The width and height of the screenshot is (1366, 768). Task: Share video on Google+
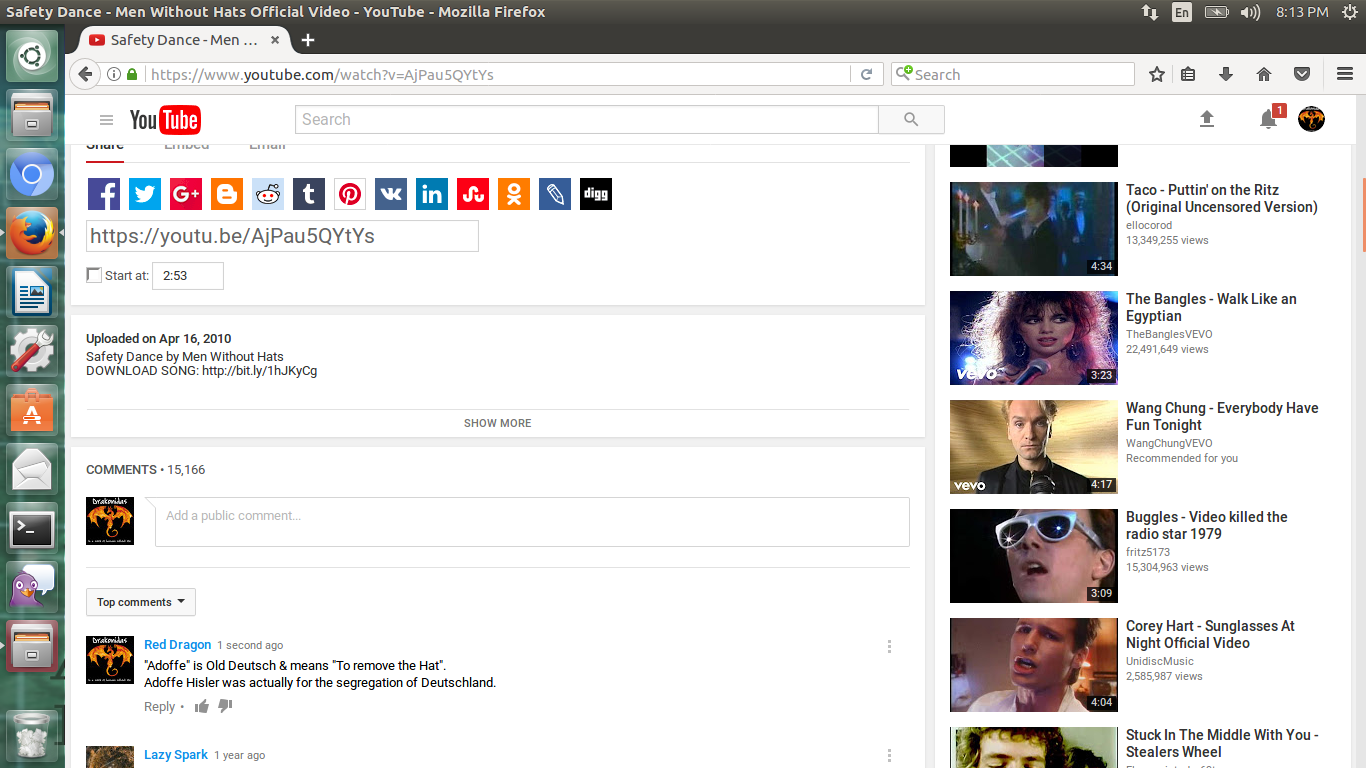(186, 194)
